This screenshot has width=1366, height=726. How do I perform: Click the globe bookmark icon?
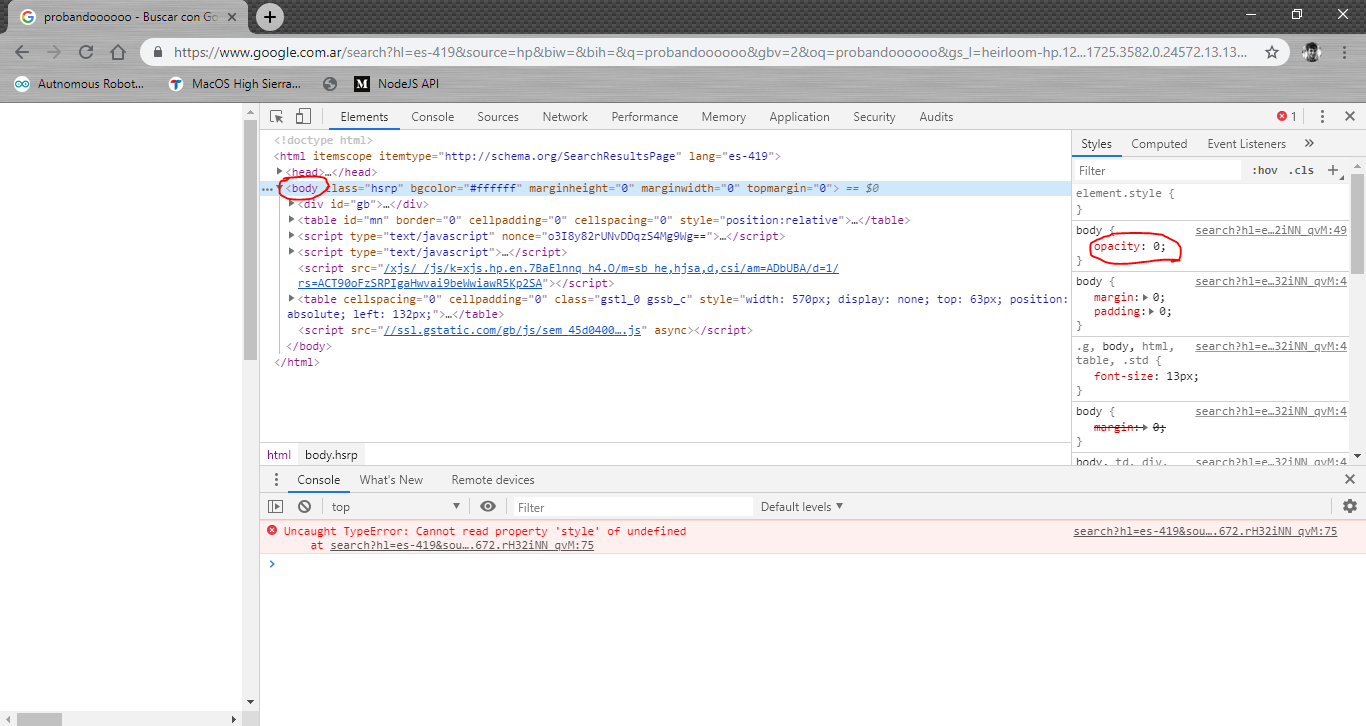(x=330, y=84)
